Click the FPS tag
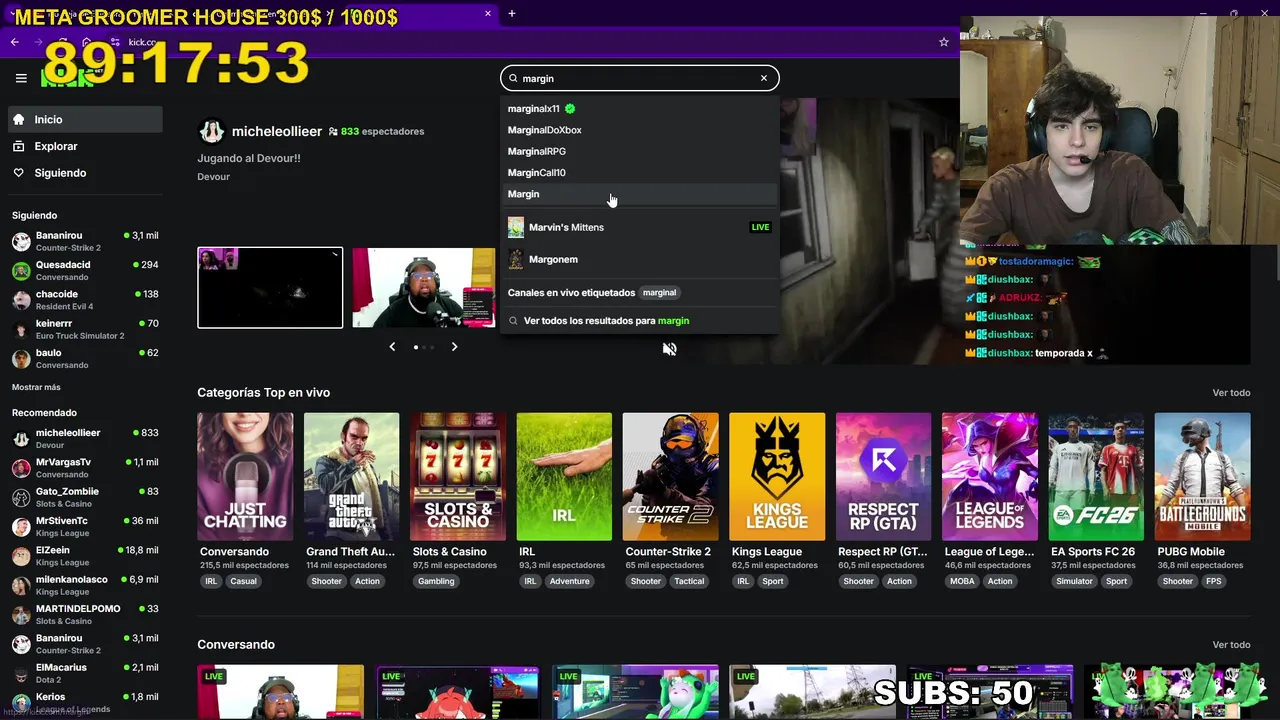The width and height of the screenshot is (1280, 720). coord(1213,581)
